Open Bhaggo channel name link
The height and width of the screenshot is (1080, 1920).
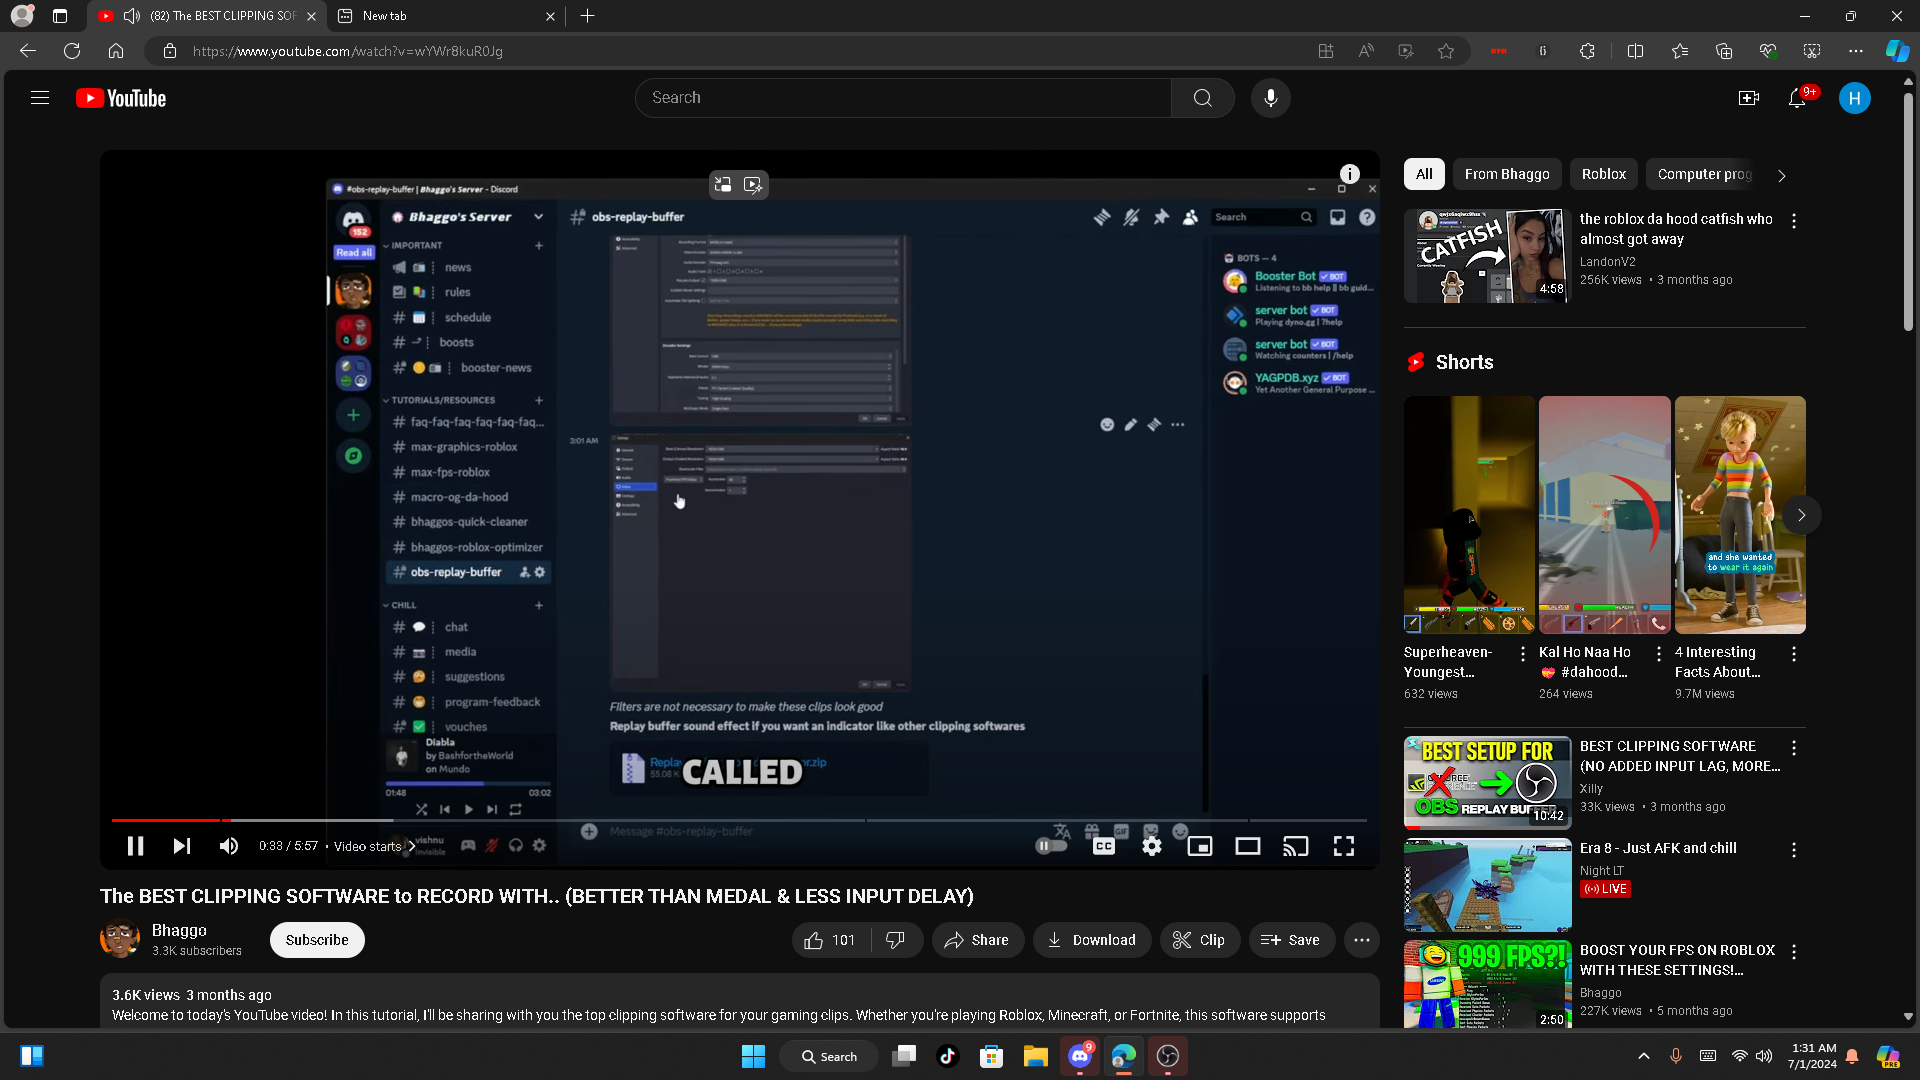179,931
